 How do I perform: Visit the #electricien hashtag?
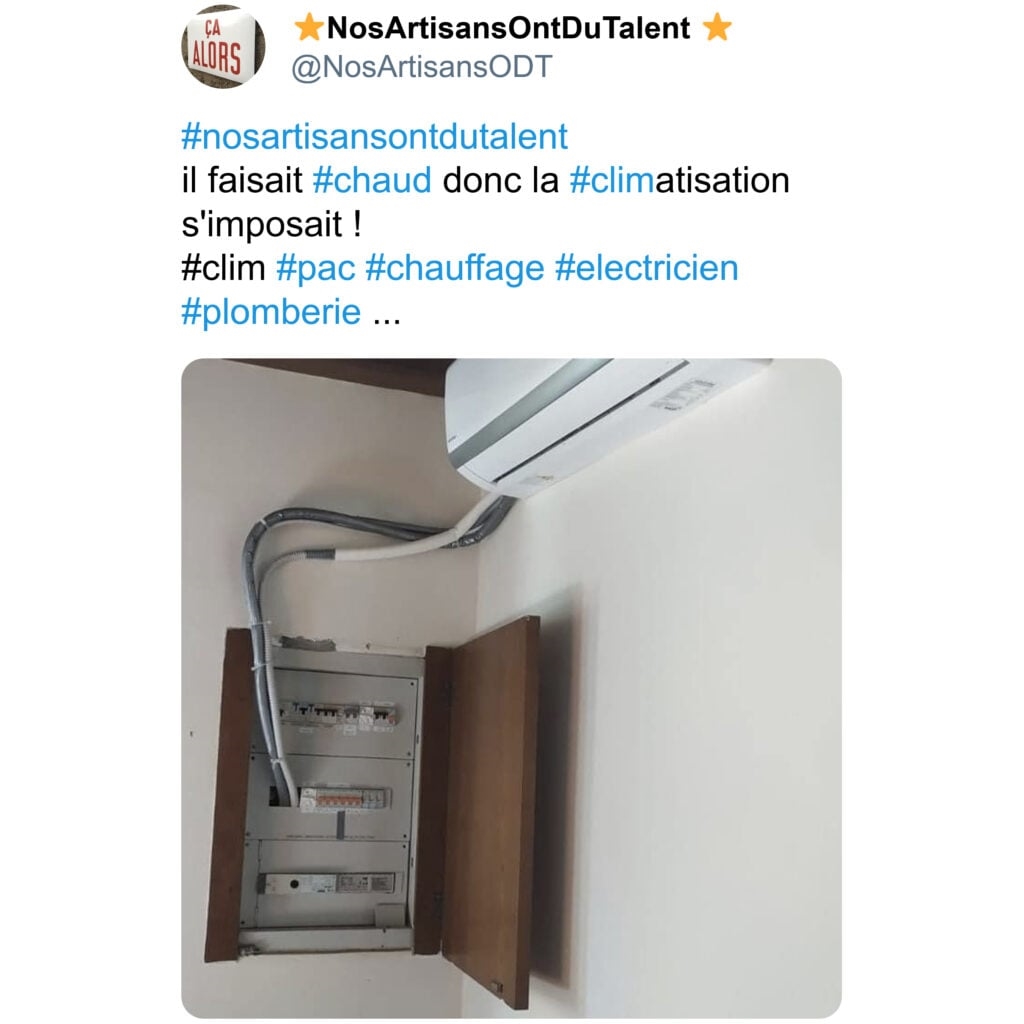pyautogui.click(x=647, y=268)
